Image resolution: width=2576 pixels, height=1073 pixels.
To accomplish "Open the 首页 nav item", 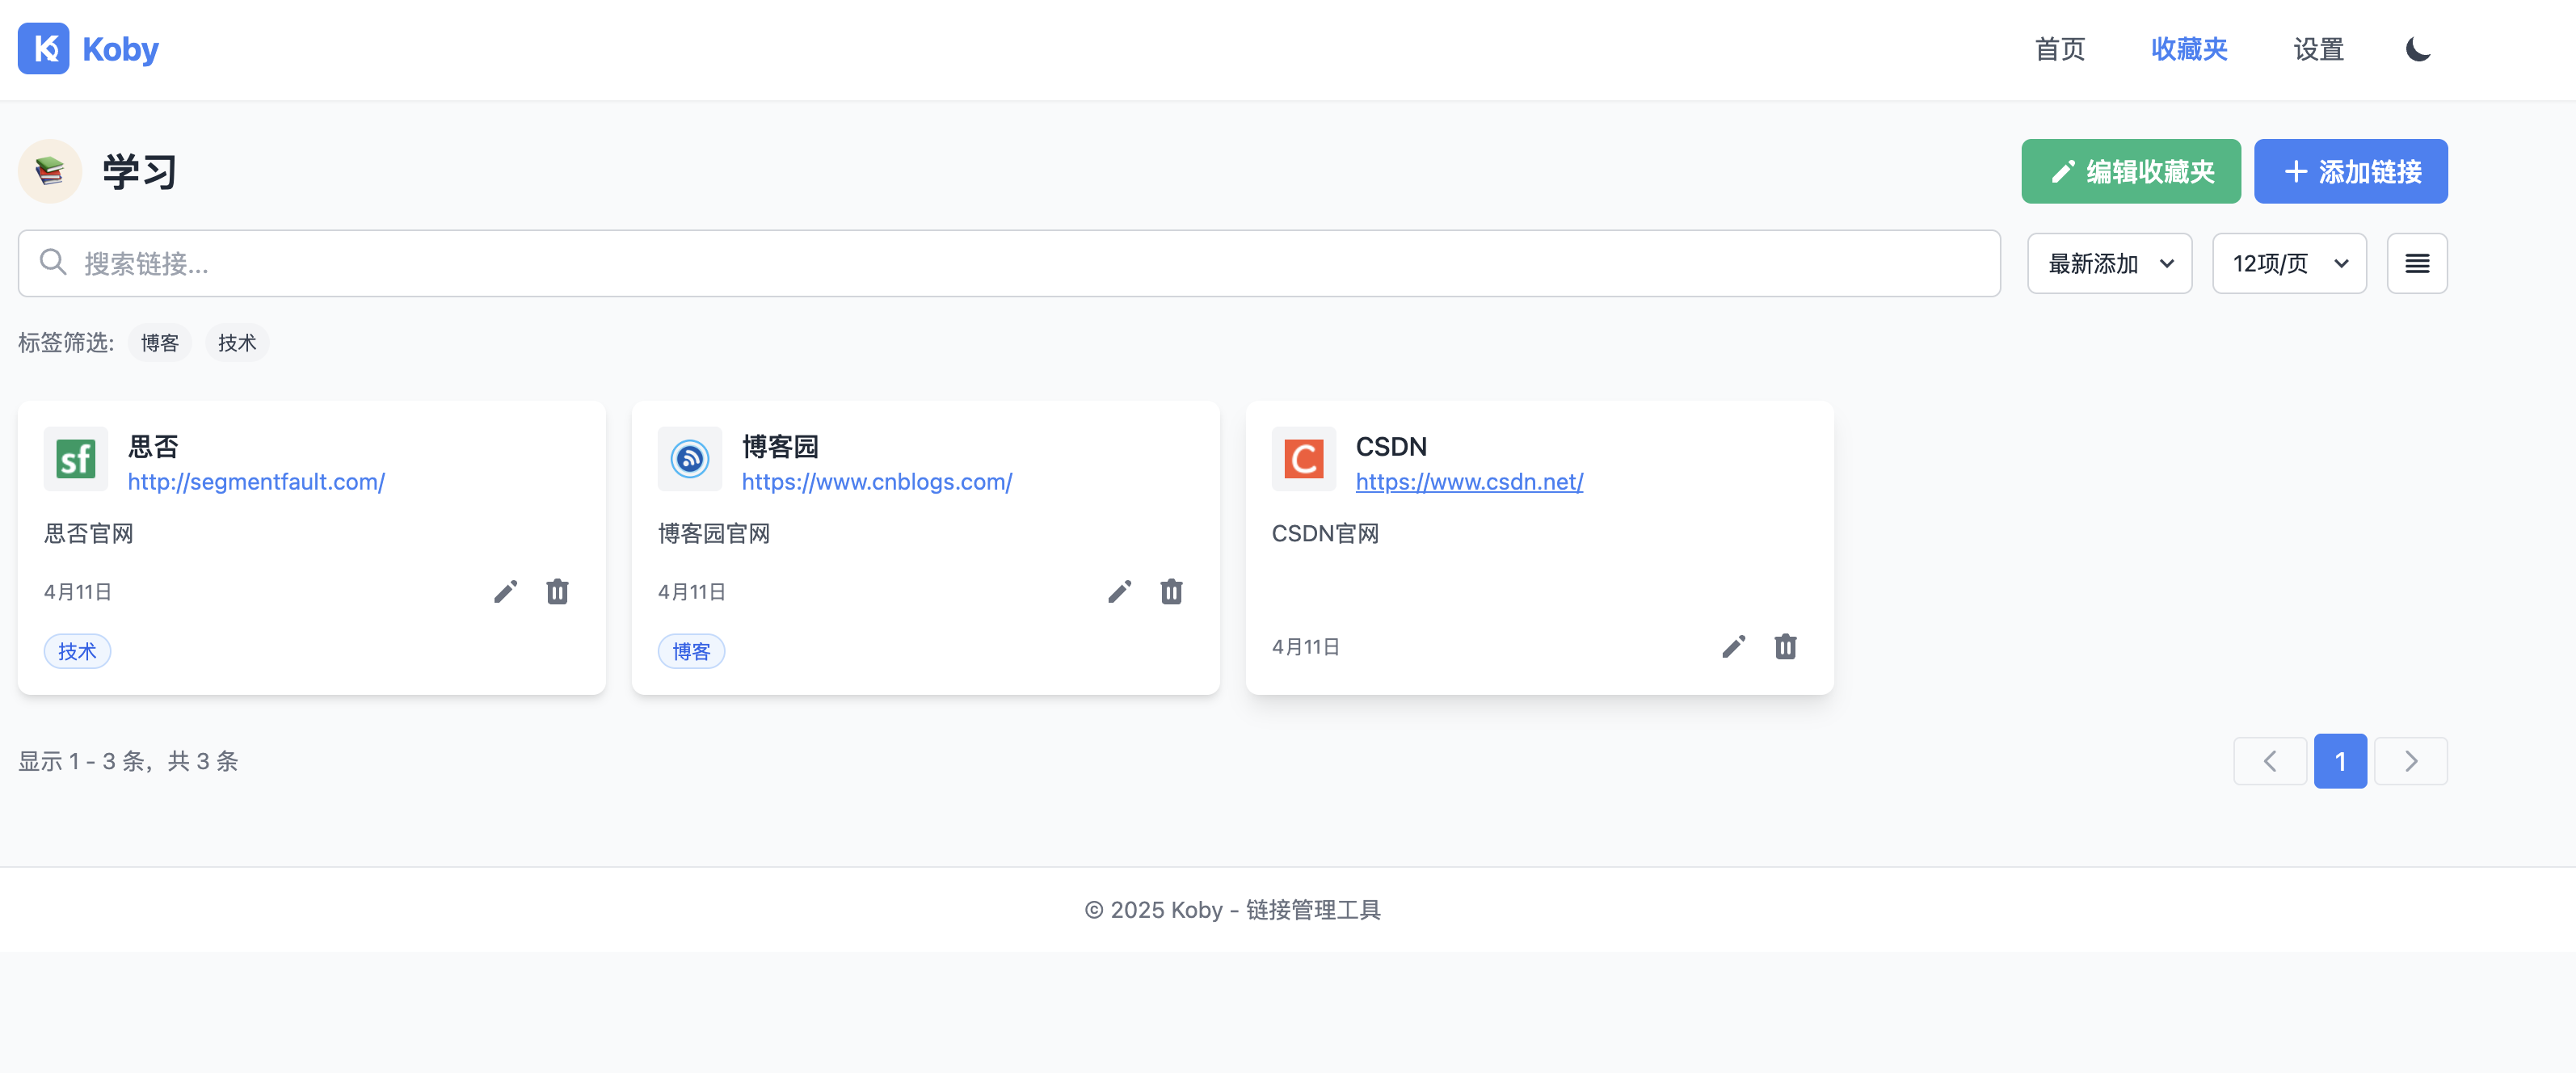I will [x=2060, y=49].
